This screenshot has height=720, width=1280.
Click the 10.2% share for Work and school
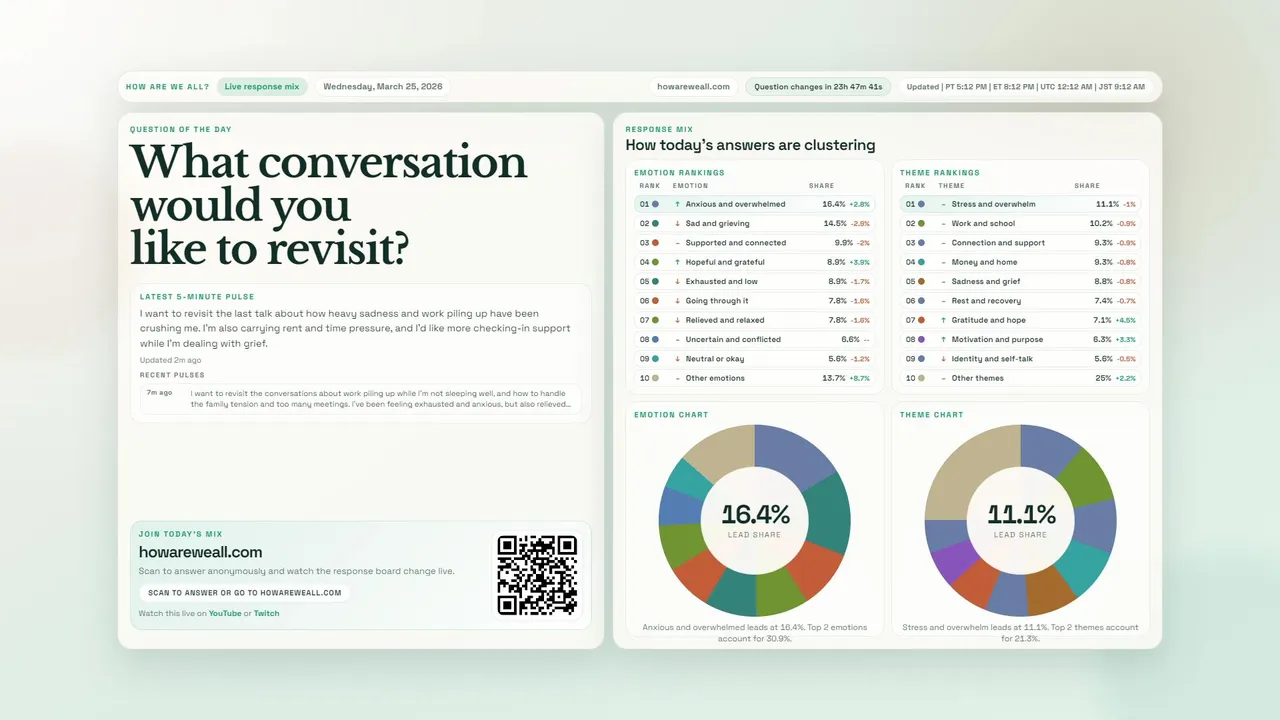pos(1100,223)
